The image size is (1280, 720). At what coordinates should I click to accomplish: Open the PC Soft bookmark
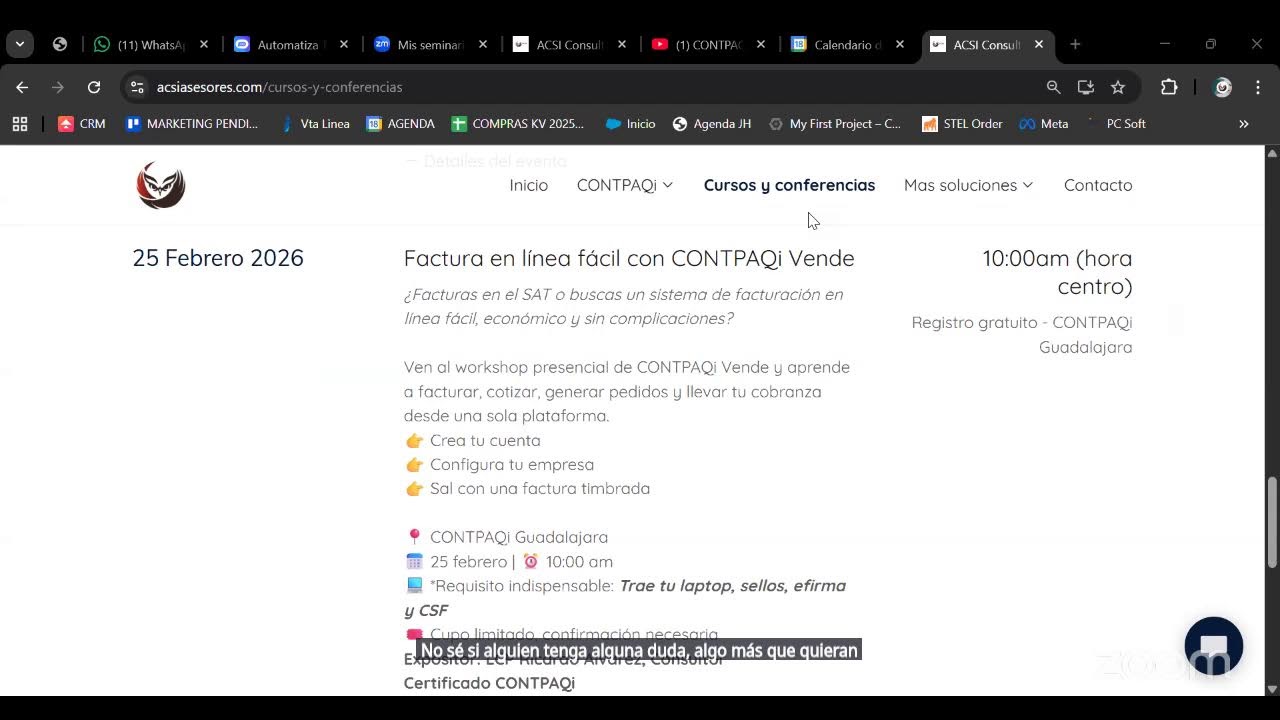click(1117, 124)
